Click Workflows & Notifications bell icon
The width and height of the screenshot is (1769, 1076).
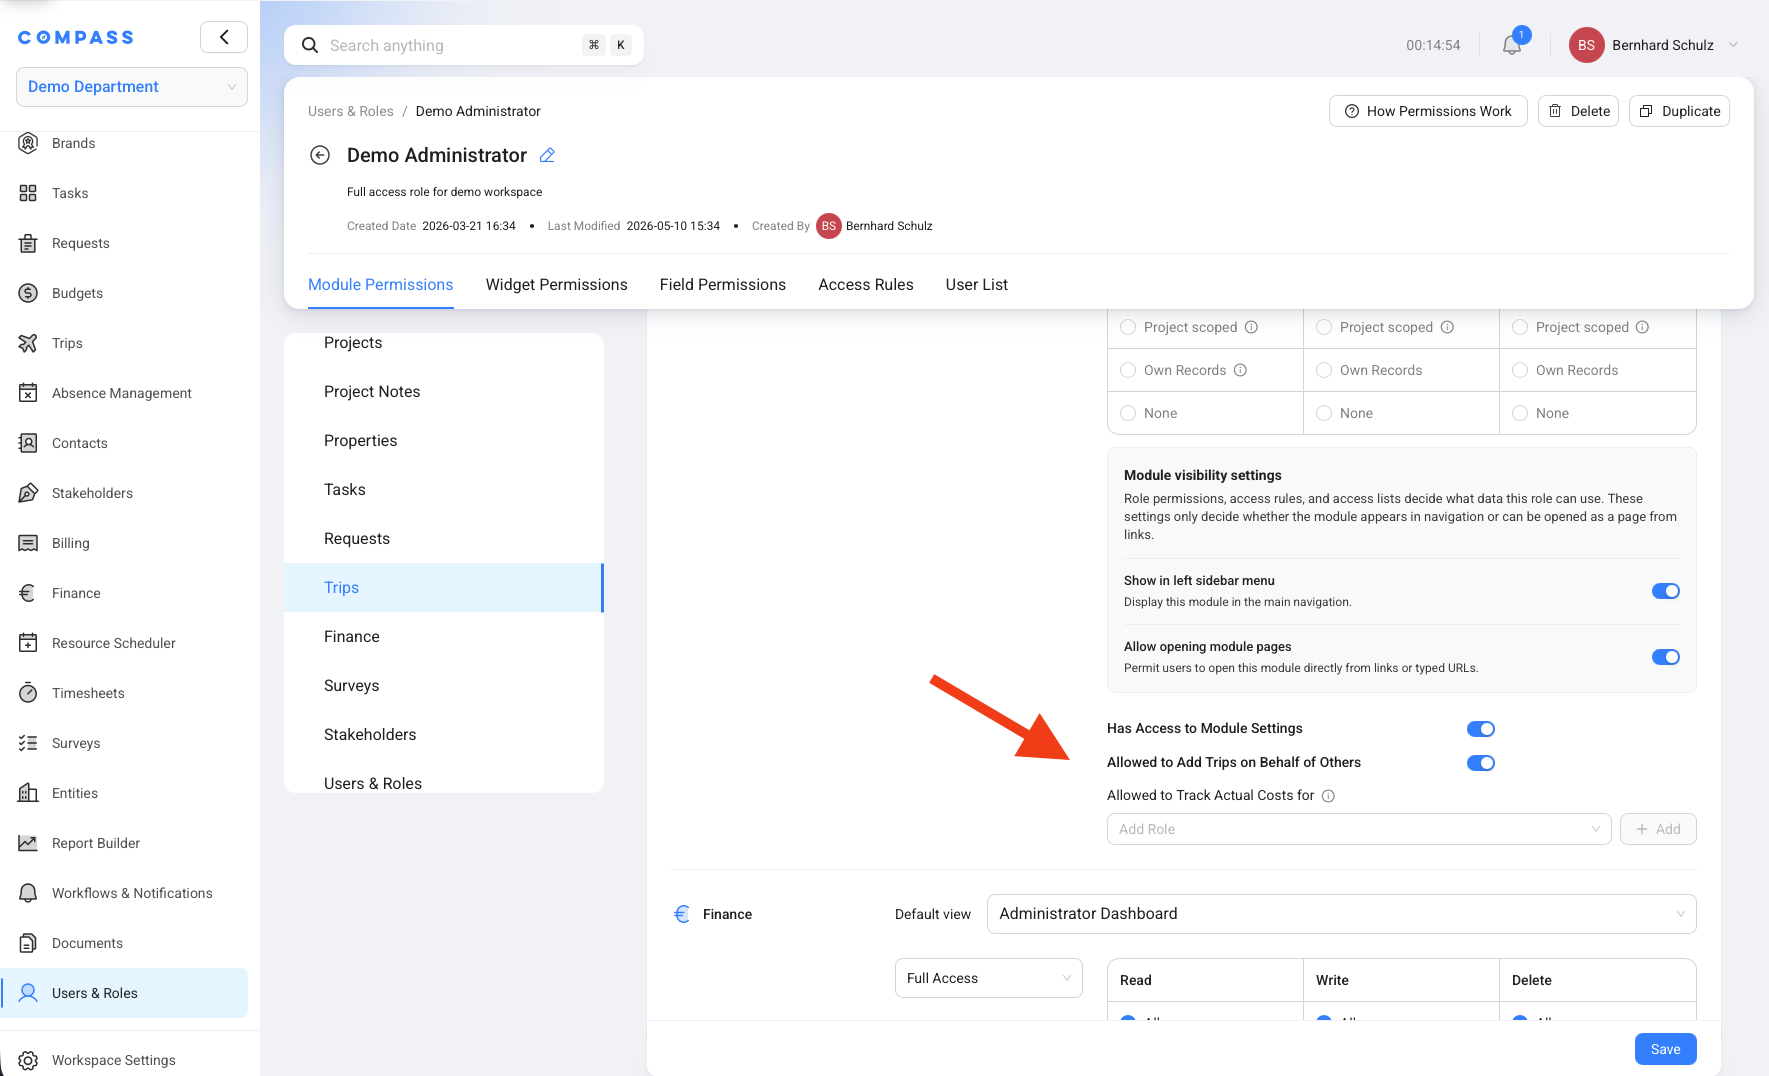28,893
